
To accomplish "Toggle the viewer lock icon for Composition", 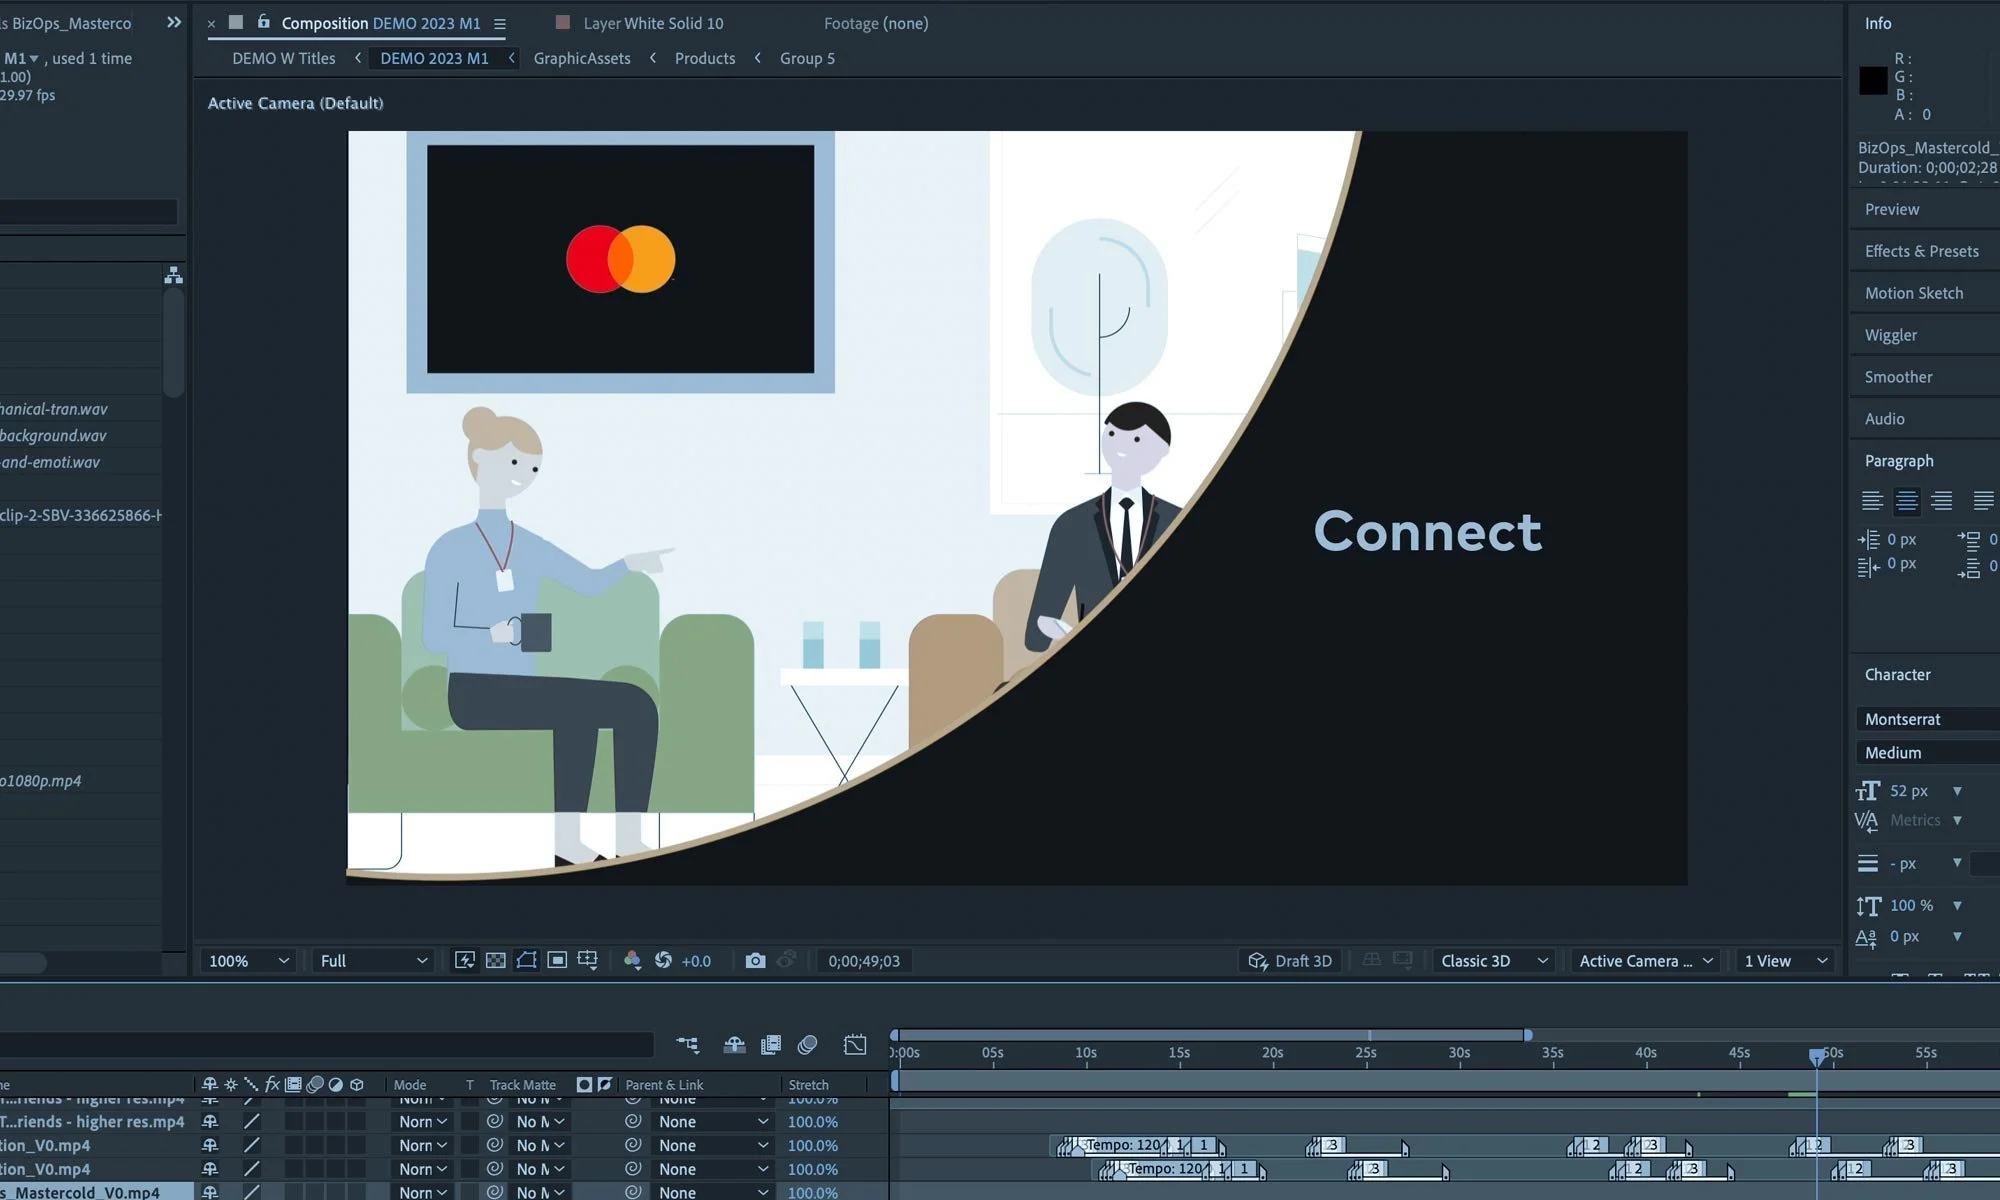I will pos(264,21).
